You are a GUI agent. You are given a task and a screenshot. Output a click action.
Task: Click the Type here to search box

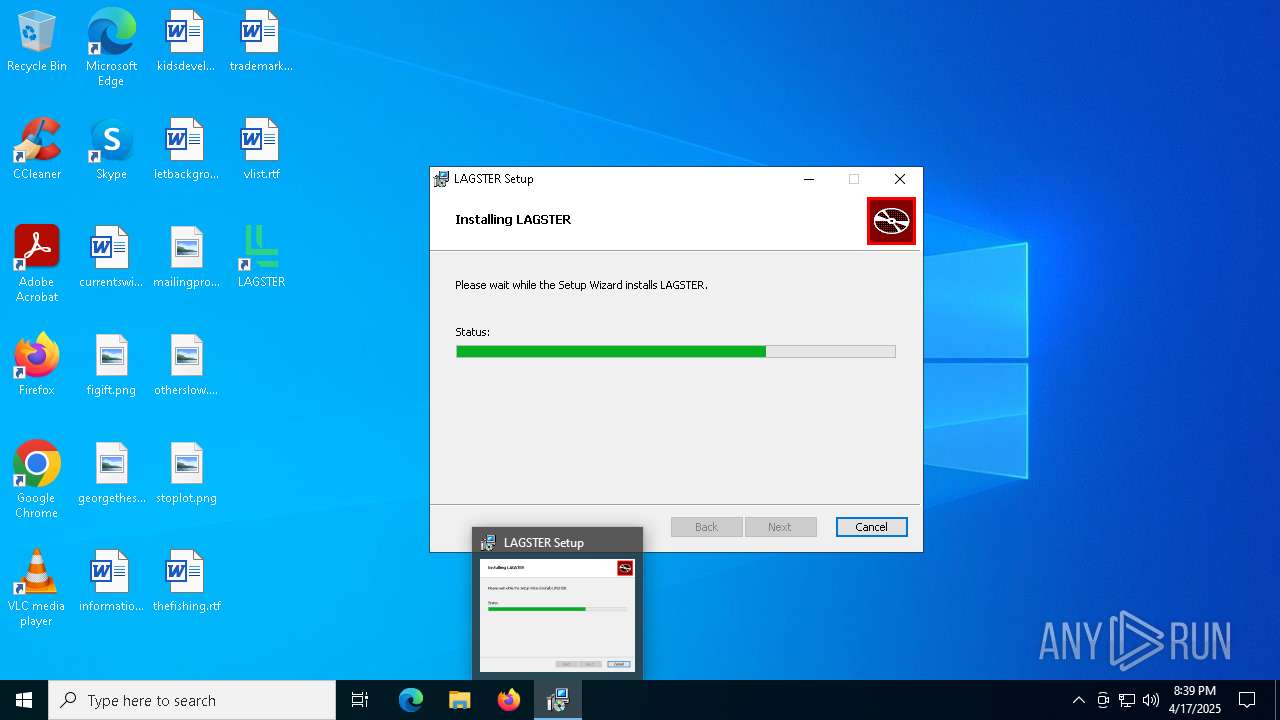pyautogui.click(x=192, y=700)
